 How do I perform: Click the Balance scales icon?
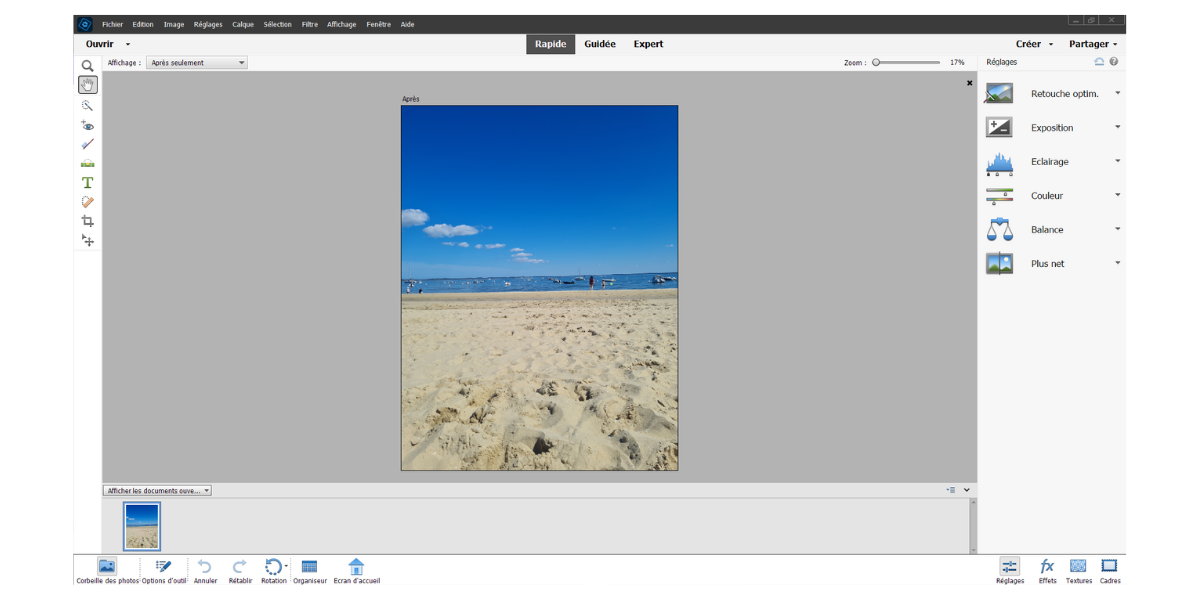(x=999, y=230)
